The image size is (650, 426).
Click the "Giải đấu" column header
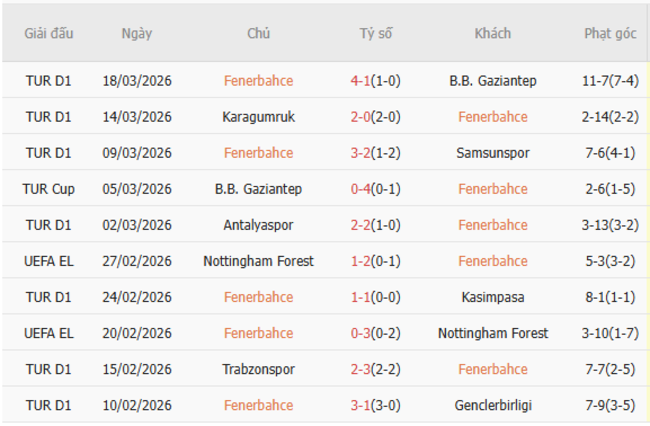[49, 33]
